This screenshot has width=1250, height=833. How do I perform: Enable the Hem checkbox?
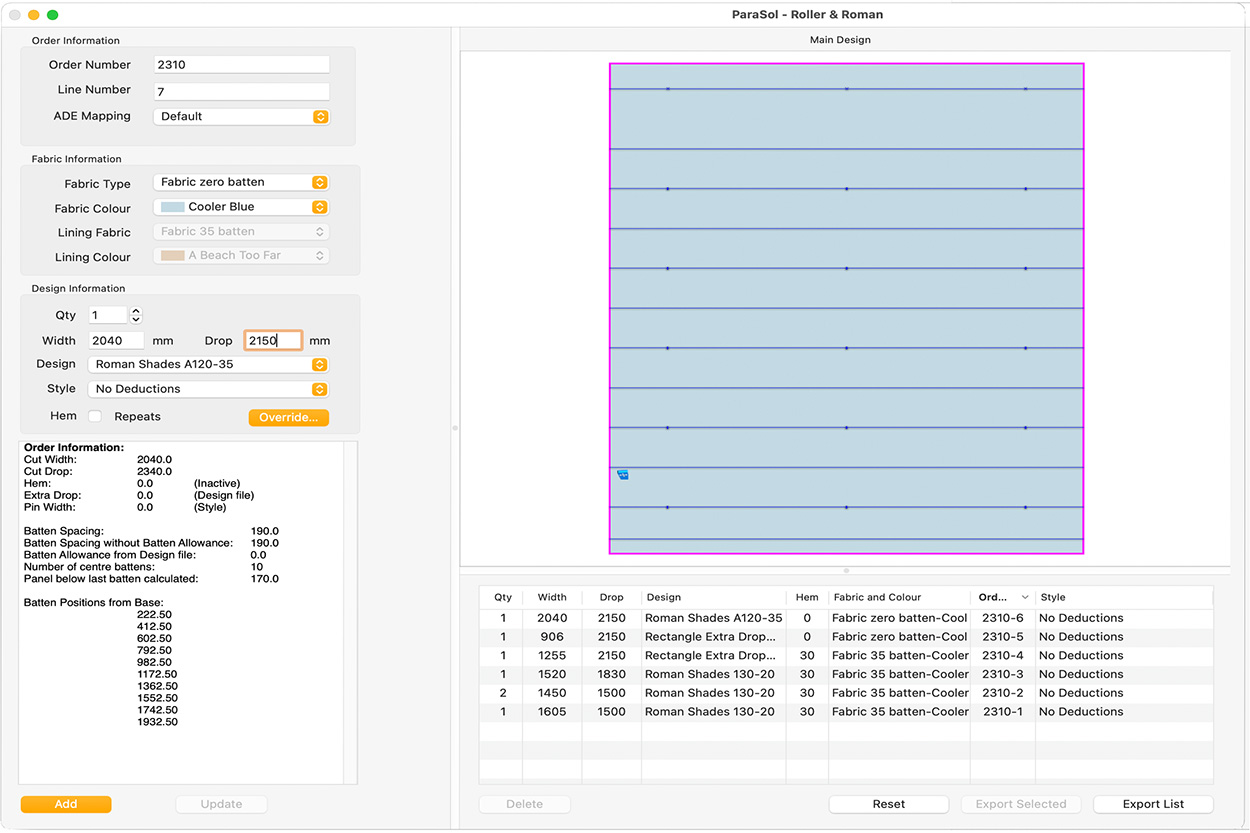pos(95,417)
